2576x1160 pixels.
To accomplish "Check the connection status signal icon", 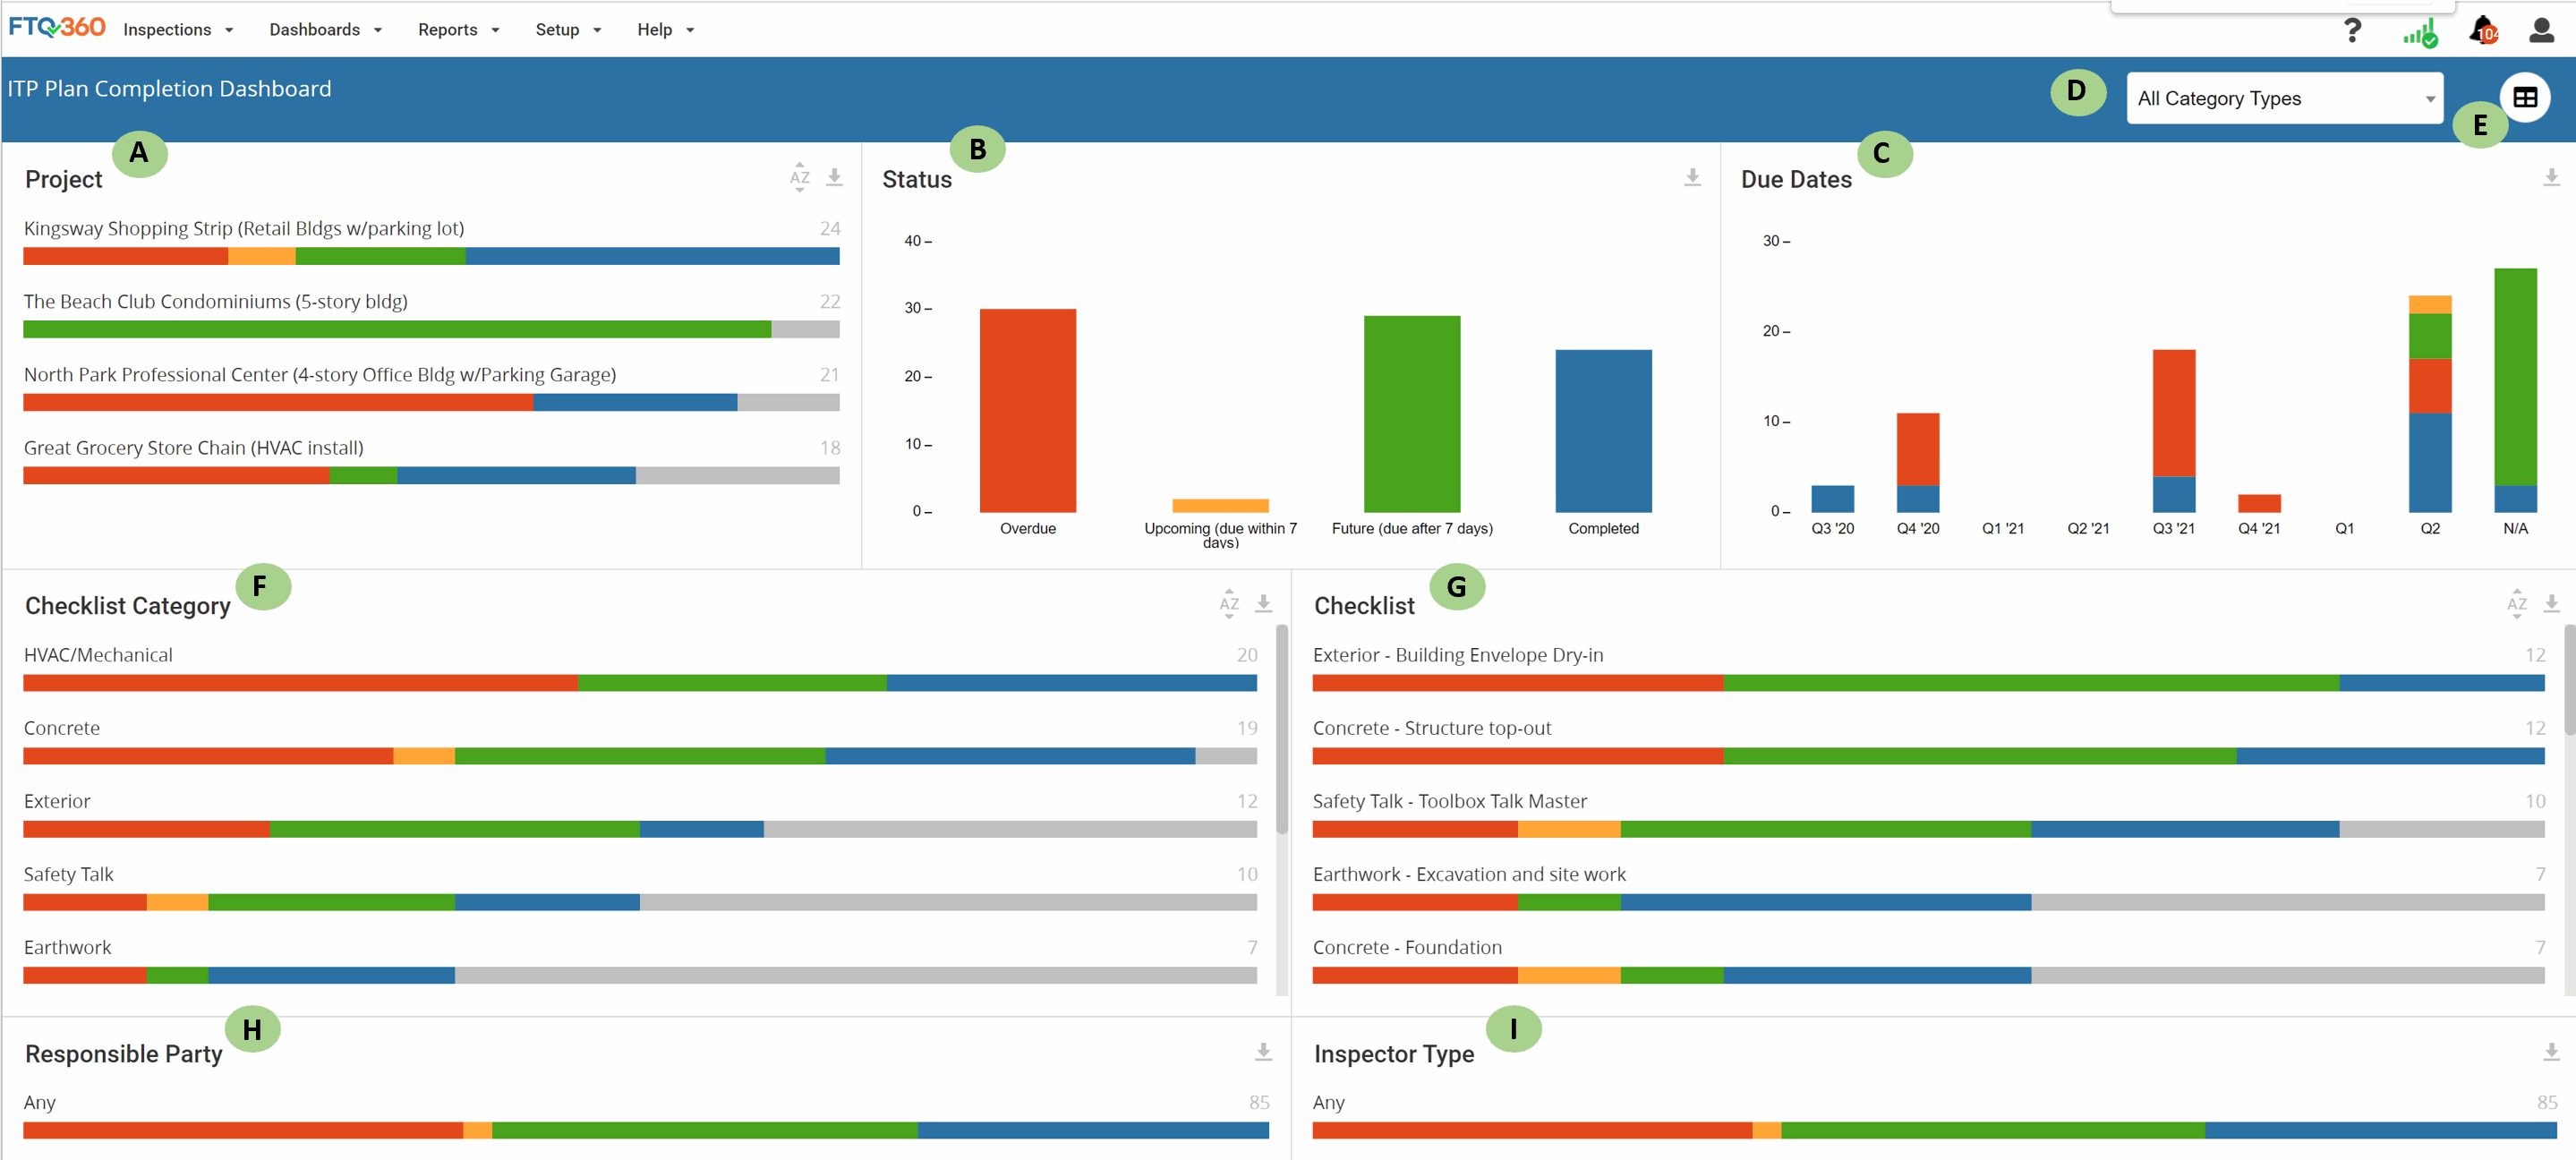I will coord(2420,32).
